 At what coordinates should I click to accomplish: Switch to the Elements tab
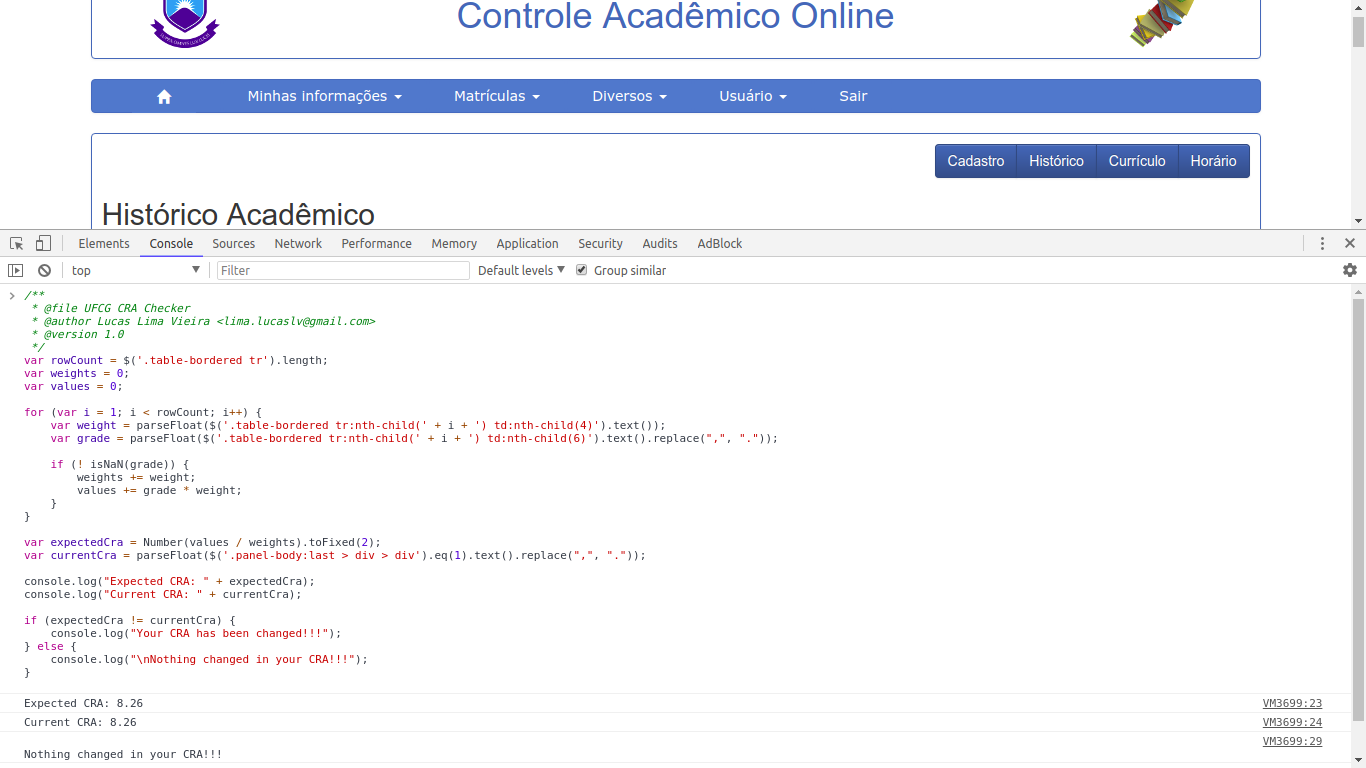click(x=104, y=243)
